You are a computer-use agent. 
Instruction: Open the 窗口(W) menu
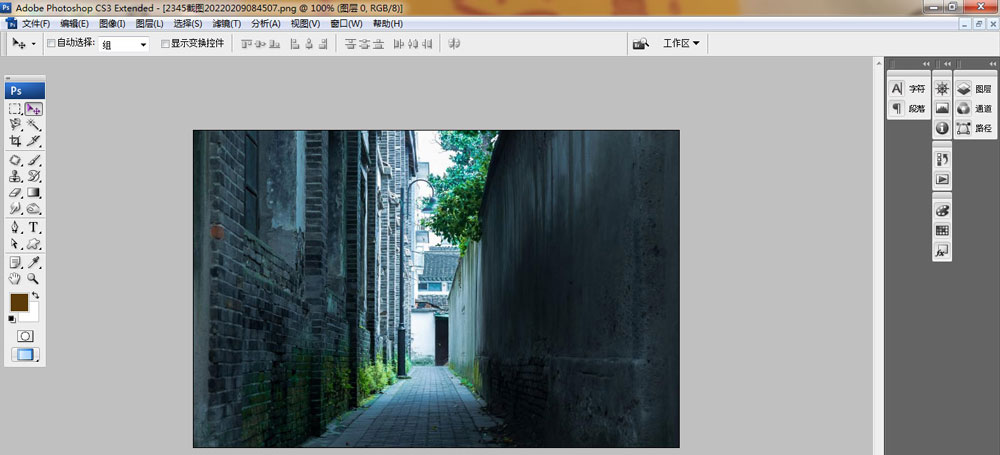(x=346, y=24)
